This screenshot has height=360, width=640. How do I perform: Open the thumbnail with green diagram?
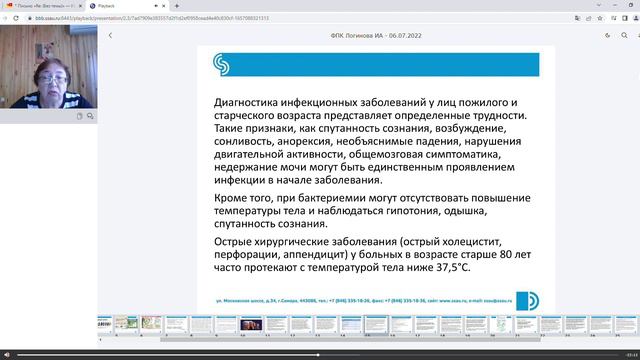click(501, 325)
